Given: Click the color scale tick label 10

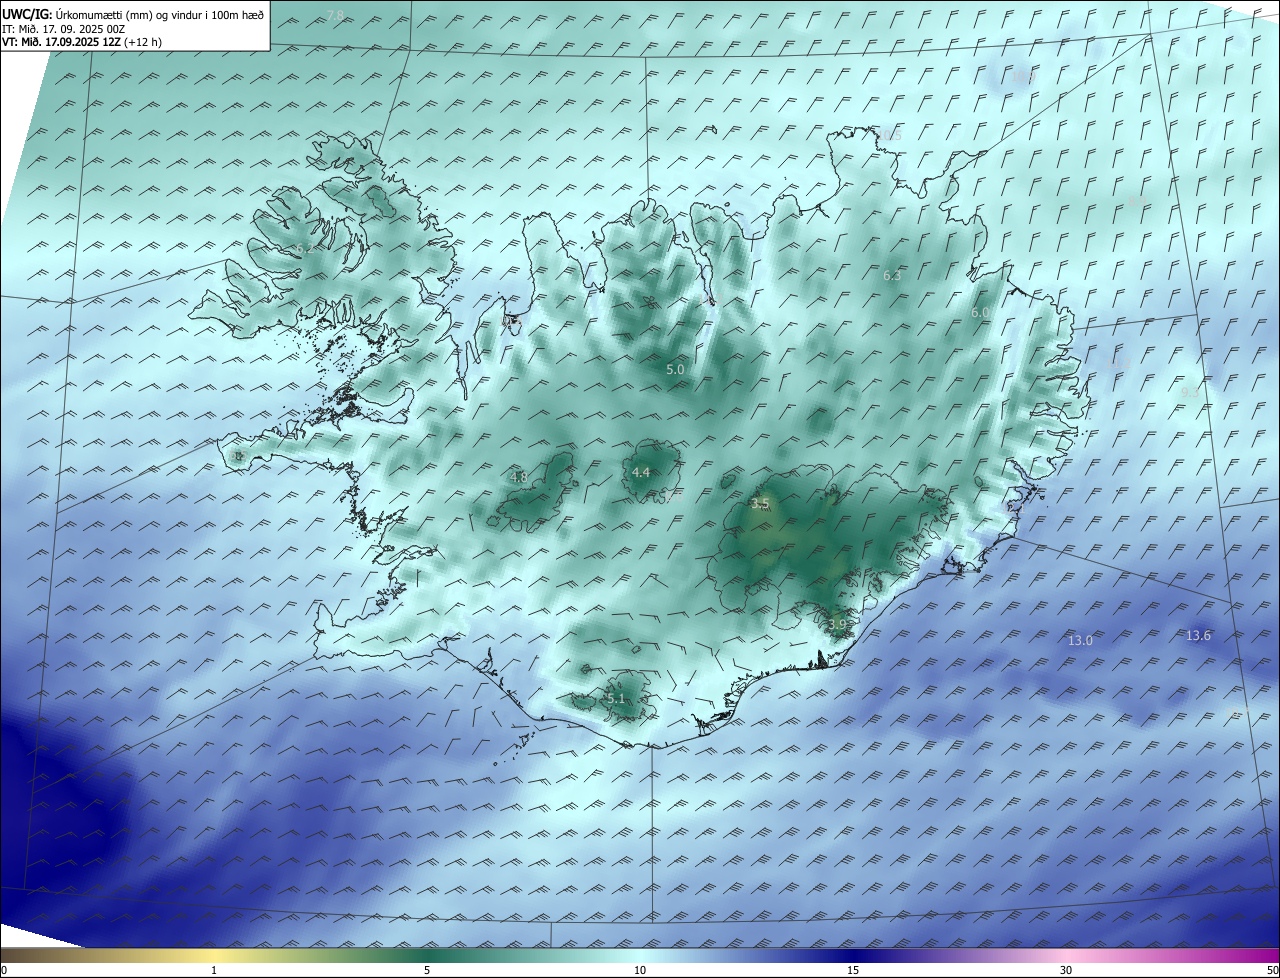Looking at the screenshot, I should tap(640, 970).
